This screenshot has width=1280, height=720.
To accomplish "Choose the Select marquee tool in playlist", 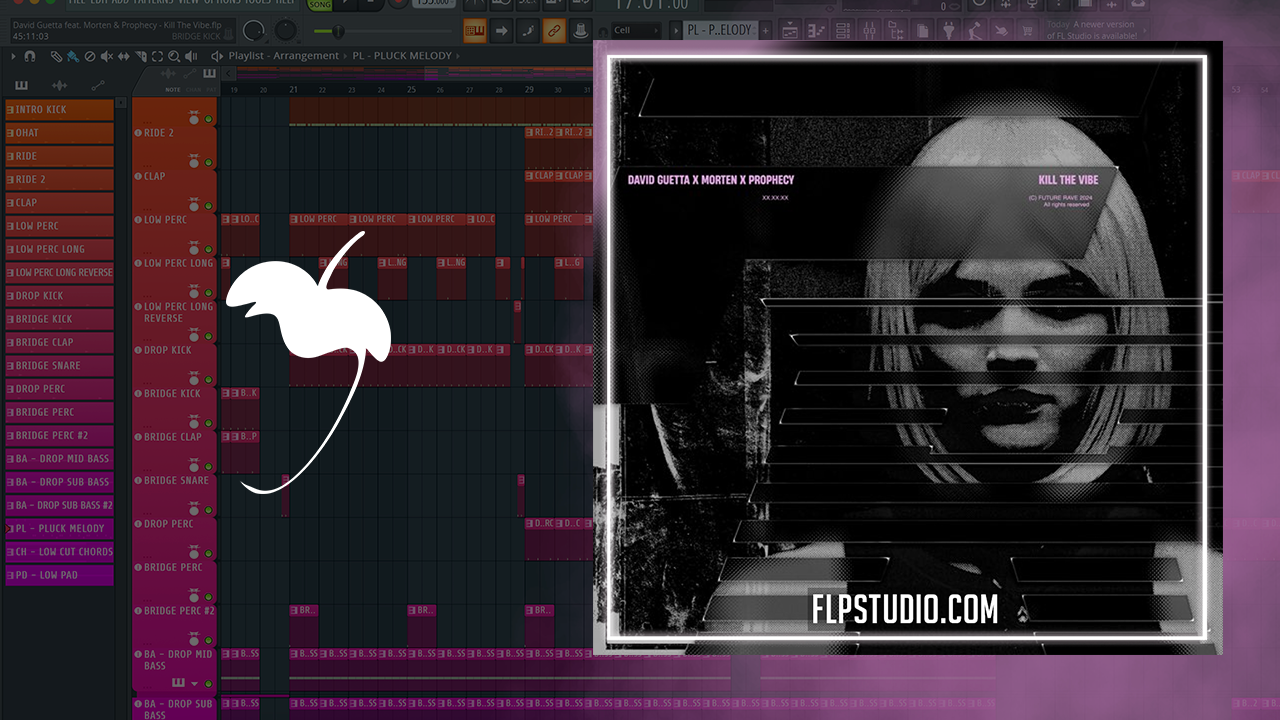I will pos(157,57).
